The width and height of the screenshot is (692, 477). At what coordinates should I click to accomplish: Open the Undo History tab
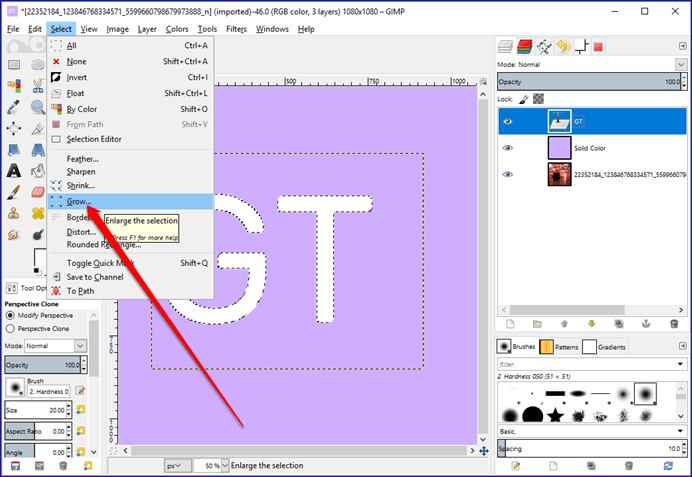[564, 46]
